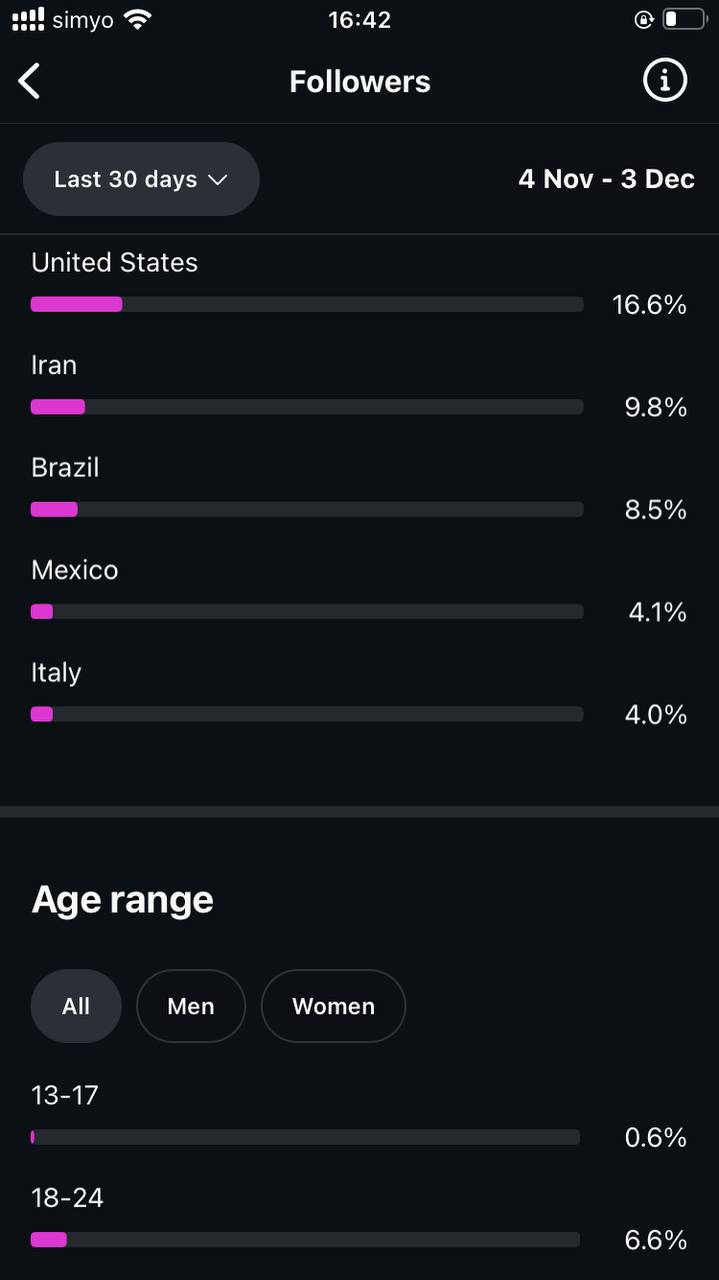
Task: Tap chevron beside Last 30 days
Action: pyautogui.click(x=217, y=180)
